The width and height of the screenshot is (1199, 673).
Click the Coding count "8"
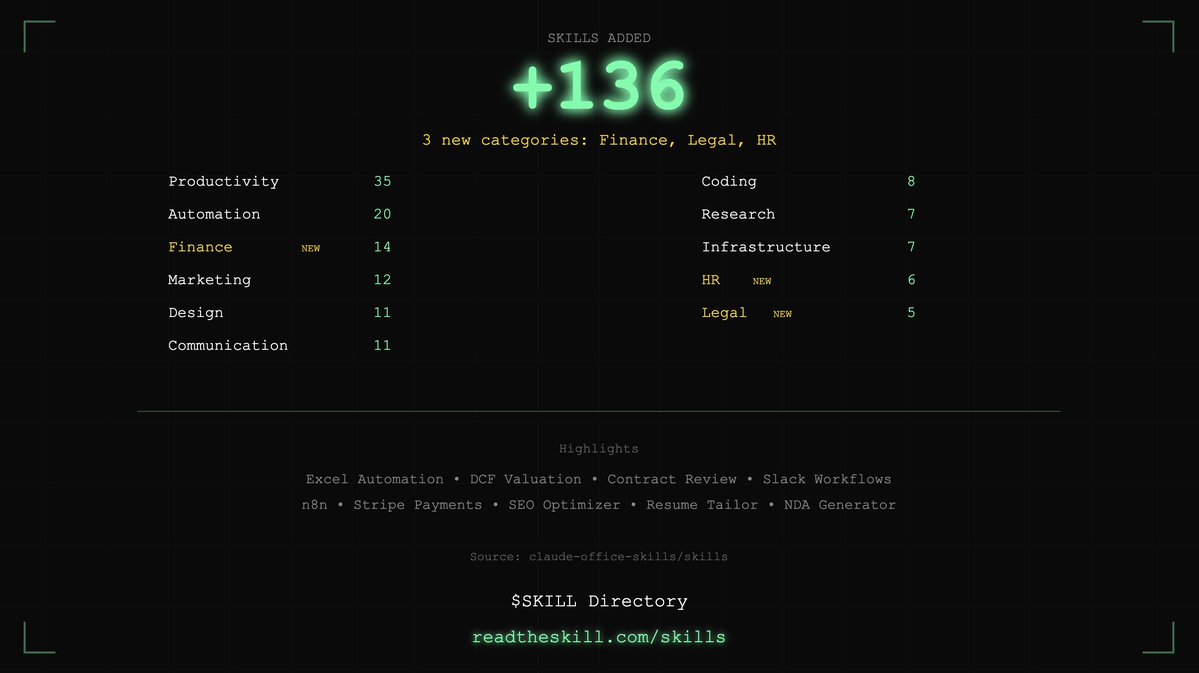911,181
